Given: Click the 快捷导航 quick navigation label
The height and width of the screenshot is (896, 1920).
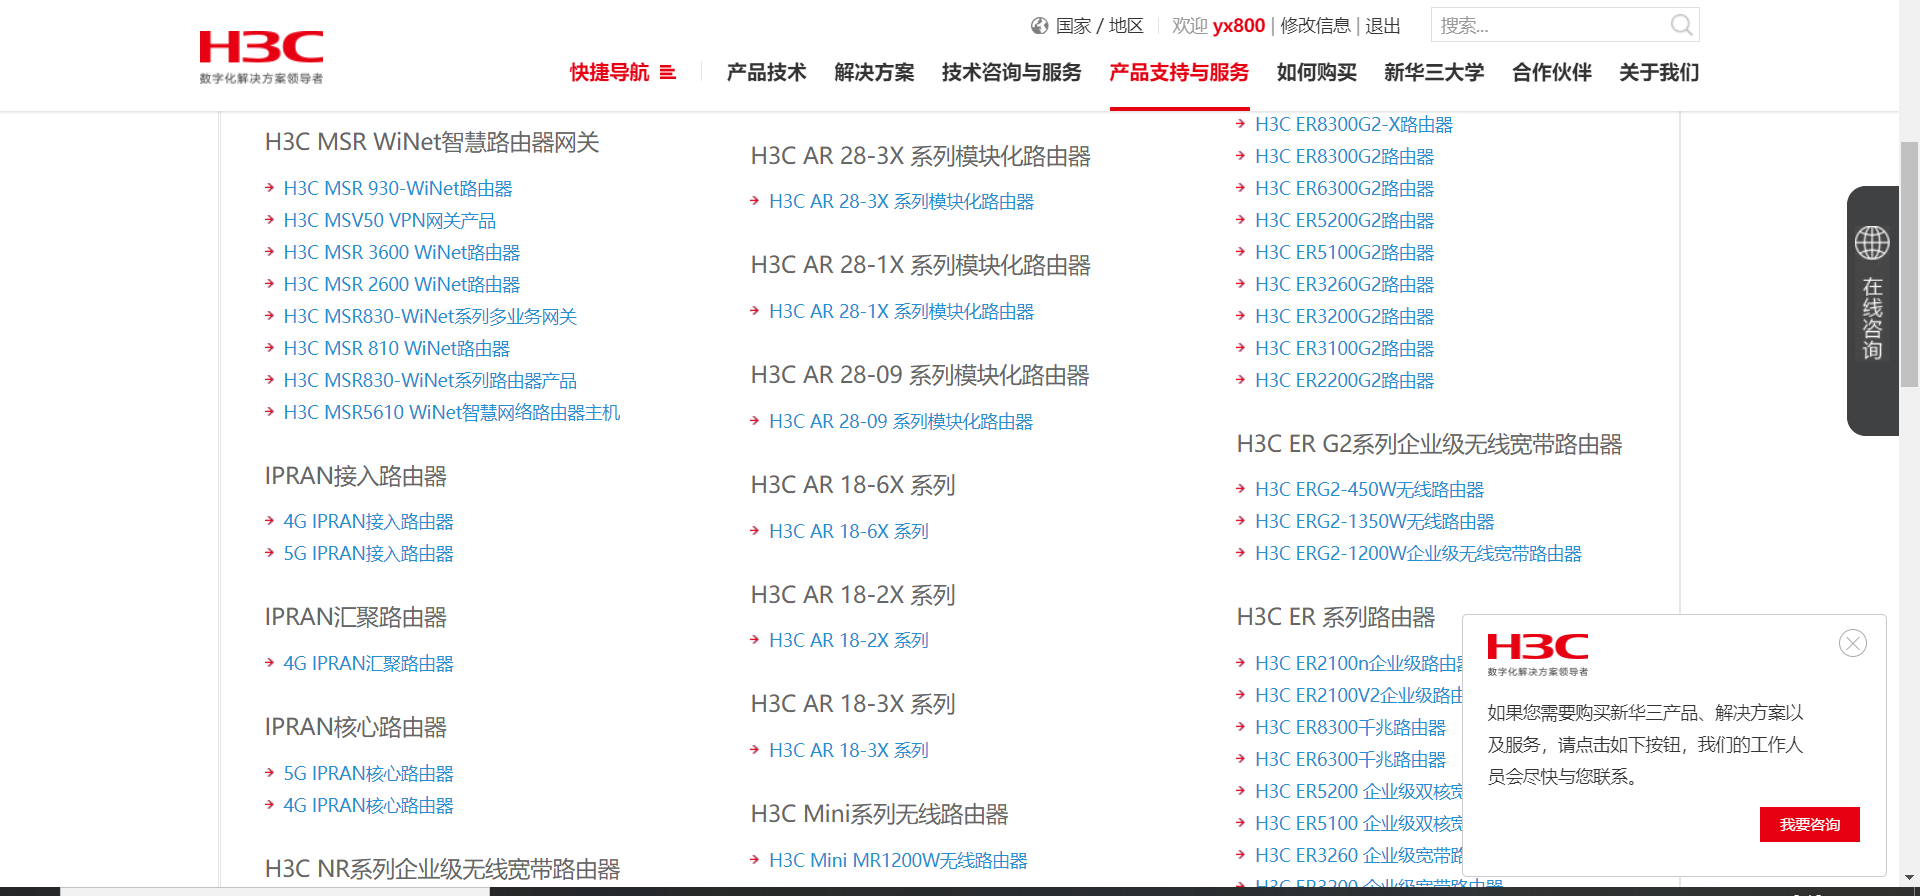Looking at the screenshot, I should [x=609, y=73].
